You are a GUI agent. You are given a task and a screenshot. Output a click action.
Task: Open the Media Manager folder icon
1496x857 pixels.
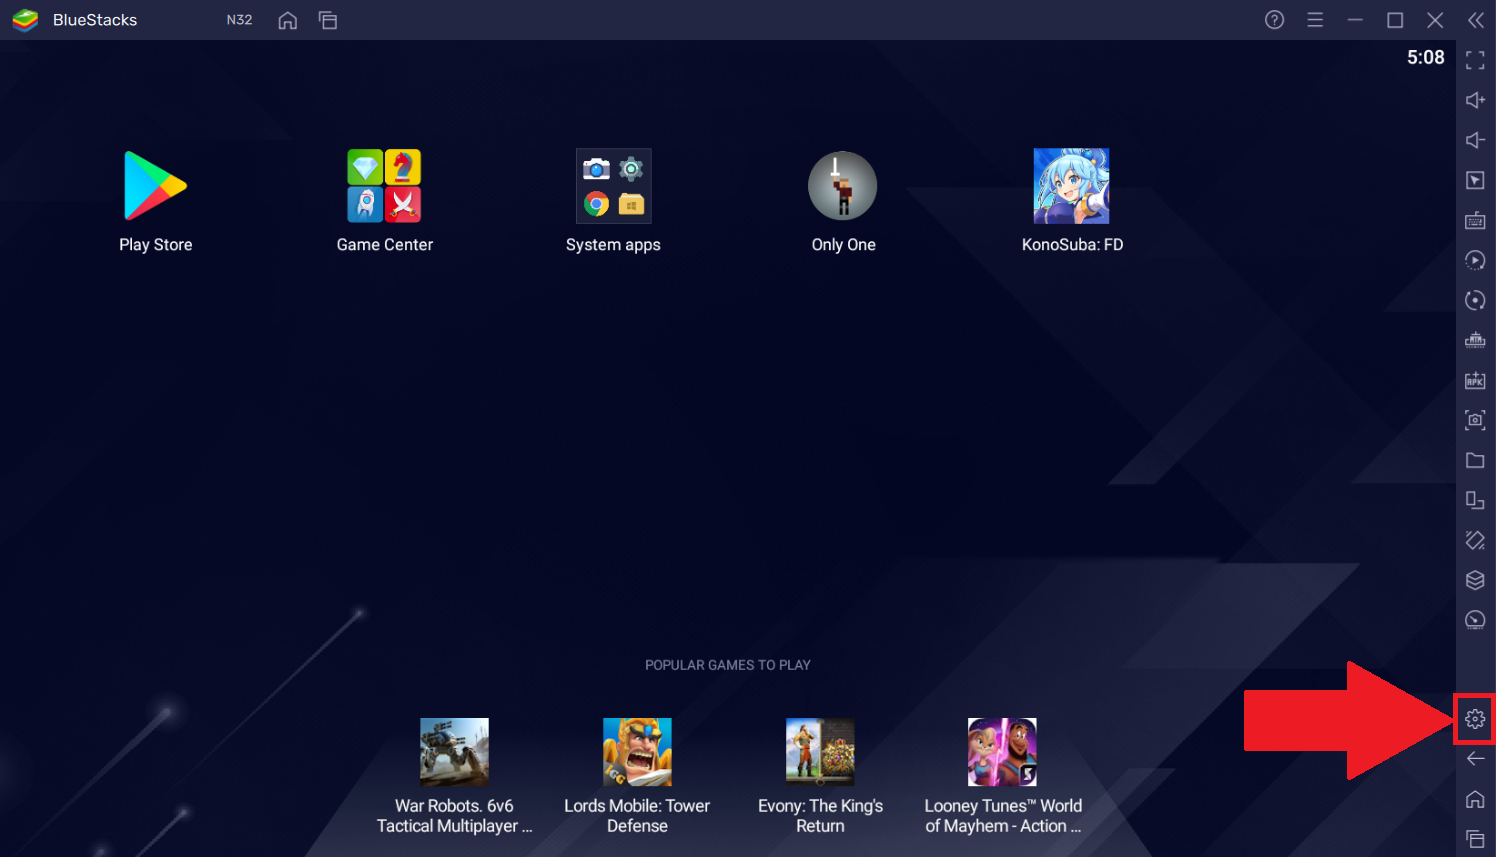coord(1475,460)
